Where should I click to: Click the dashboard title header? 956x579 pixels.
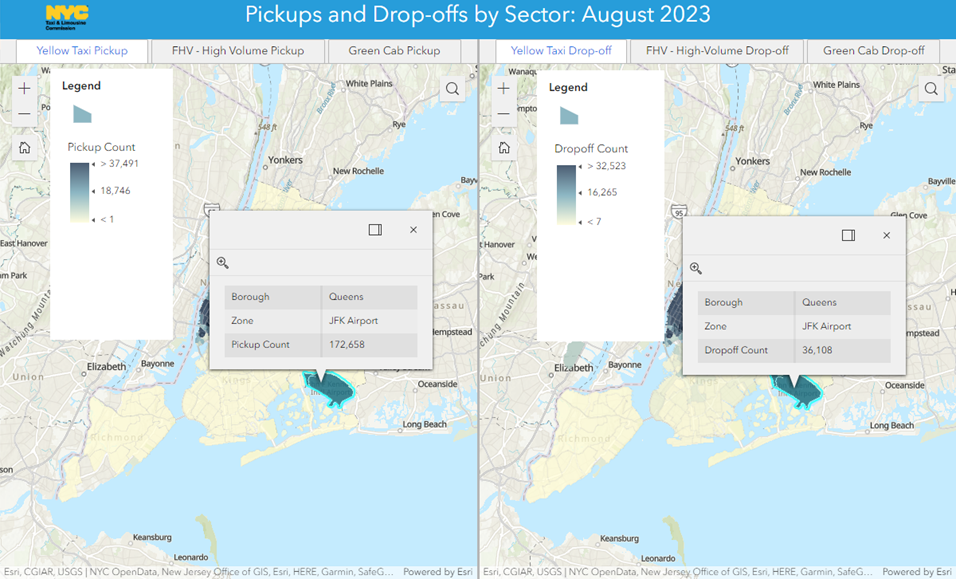(477, 15)
